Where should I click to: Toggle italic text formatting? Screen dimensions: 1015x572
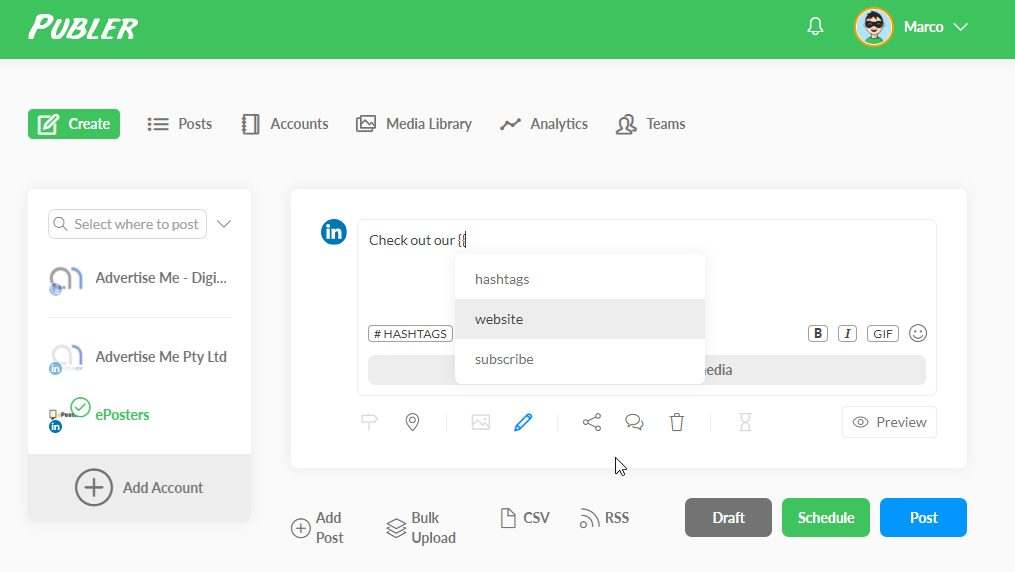[847, 334]
